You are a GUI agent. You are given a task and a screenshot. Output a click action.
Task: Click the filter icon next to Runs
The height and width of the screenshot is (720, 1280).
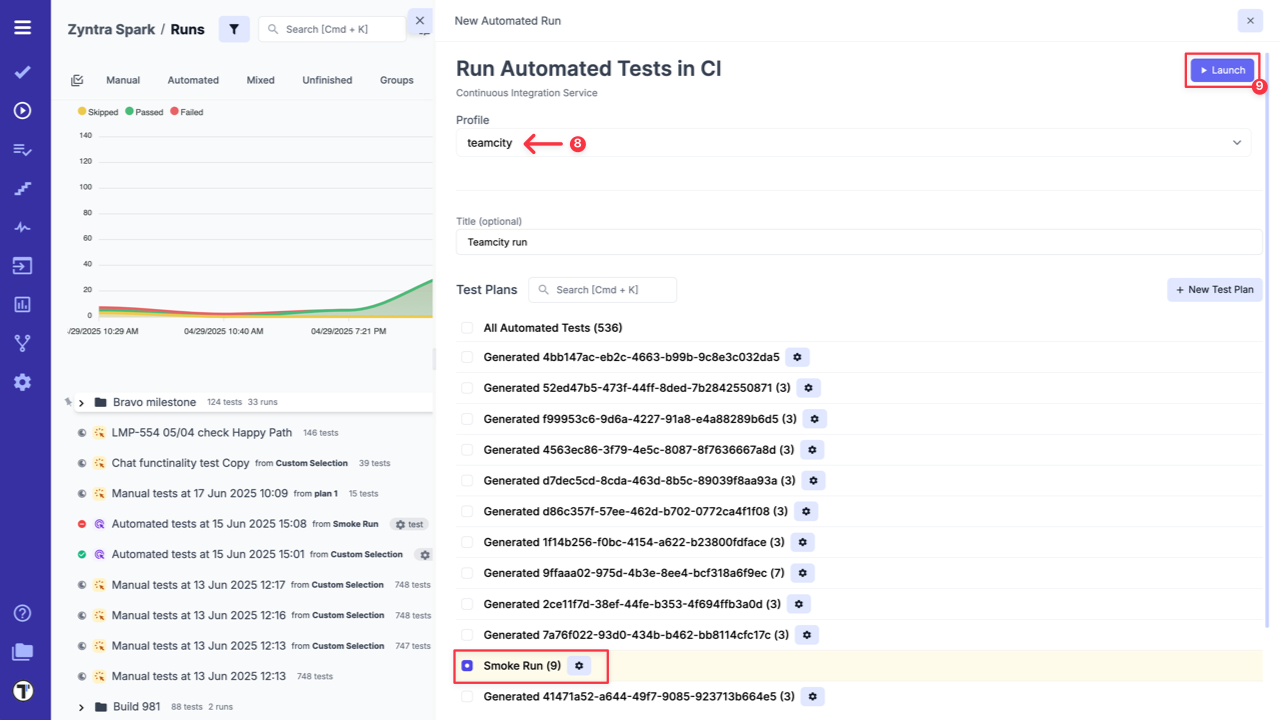234,29
